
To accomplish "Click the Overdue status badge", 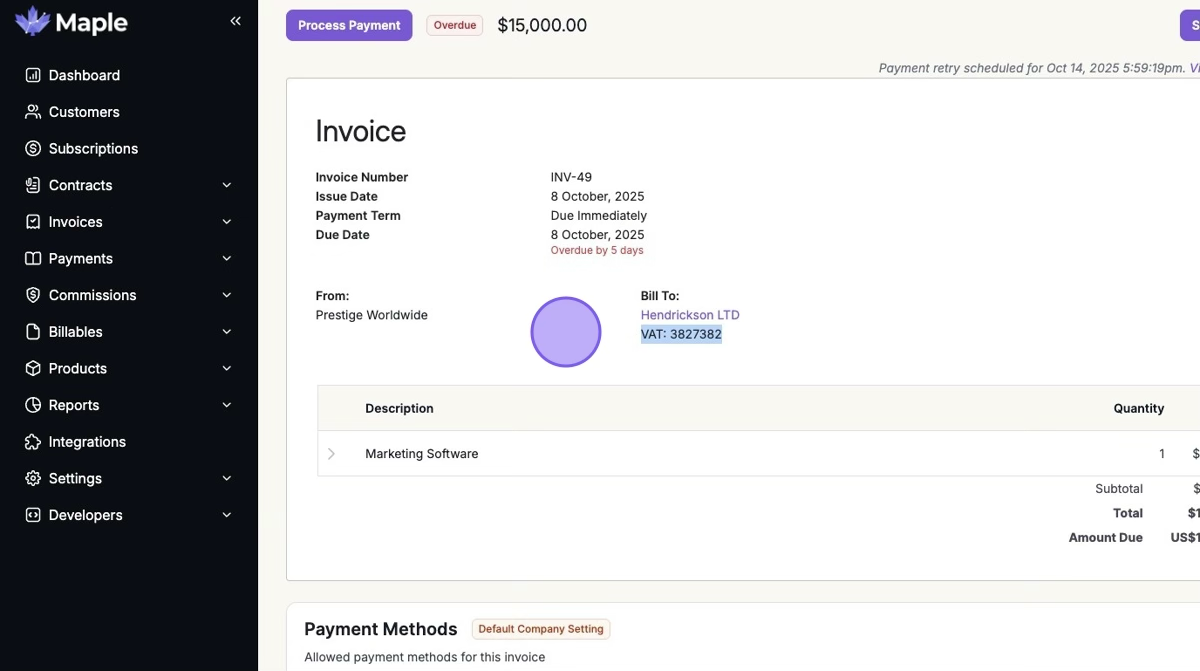I will [x=455, y=25].
